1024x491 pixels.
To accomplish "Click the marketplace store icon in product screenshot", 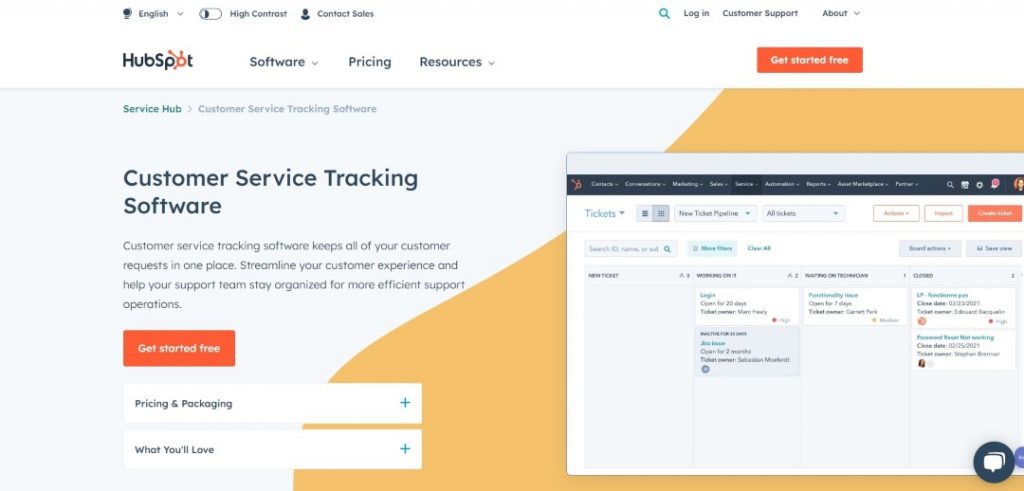I will [x=965, y=185].
